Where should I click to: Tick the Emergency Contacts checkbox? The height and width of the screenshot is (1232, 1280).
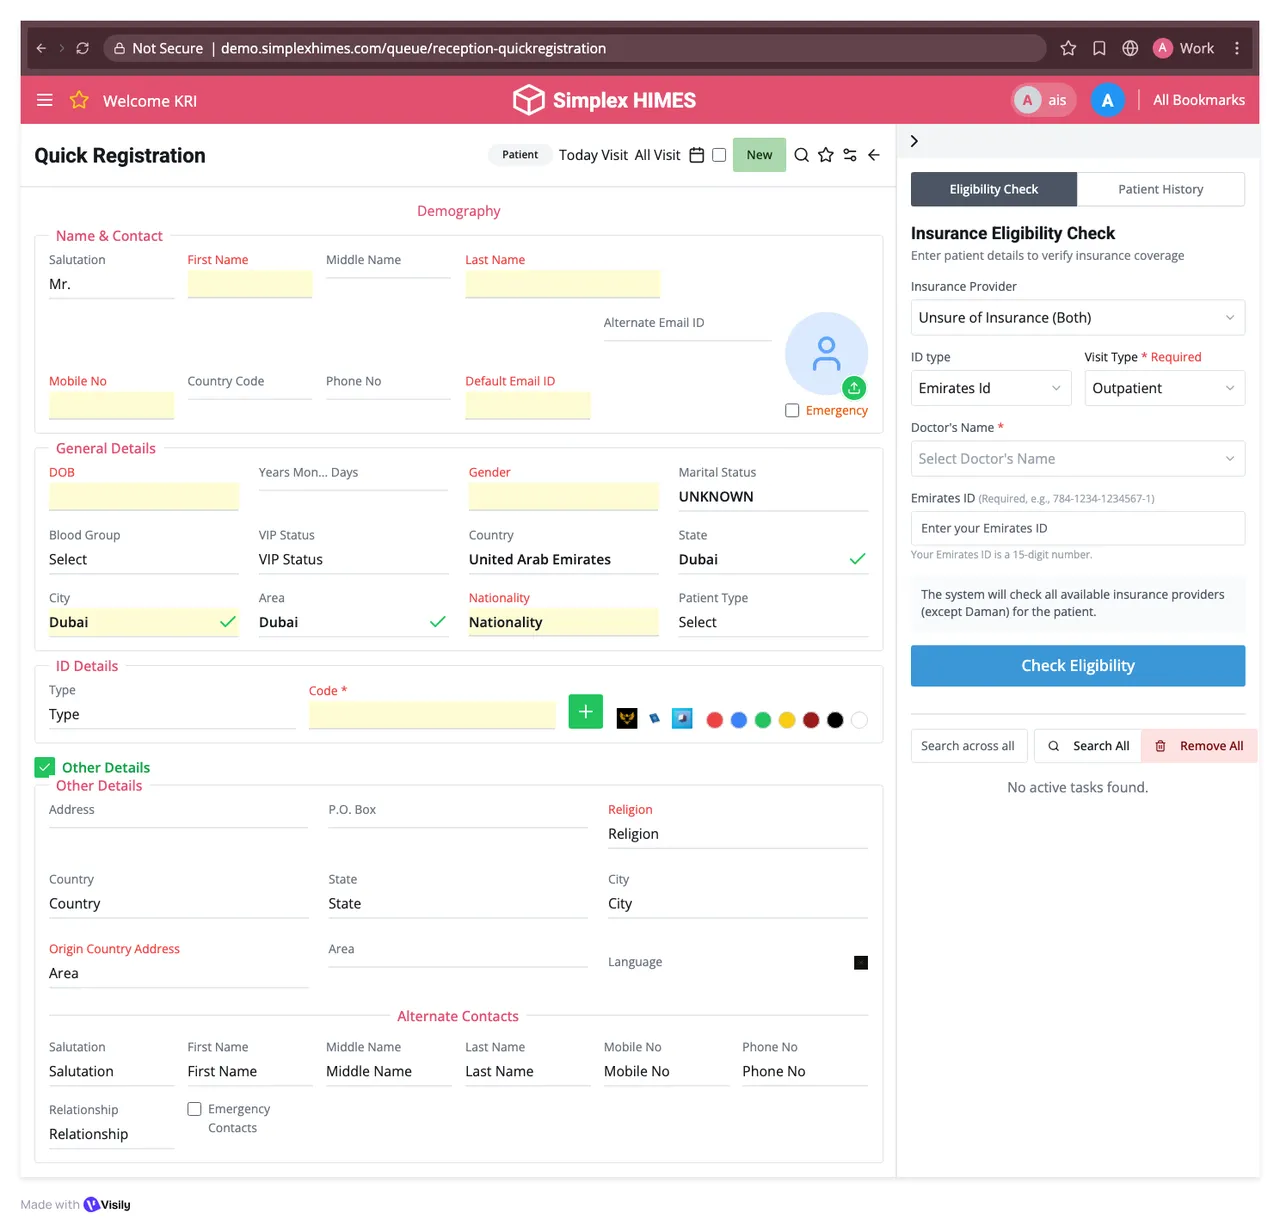click(195, 1109)
